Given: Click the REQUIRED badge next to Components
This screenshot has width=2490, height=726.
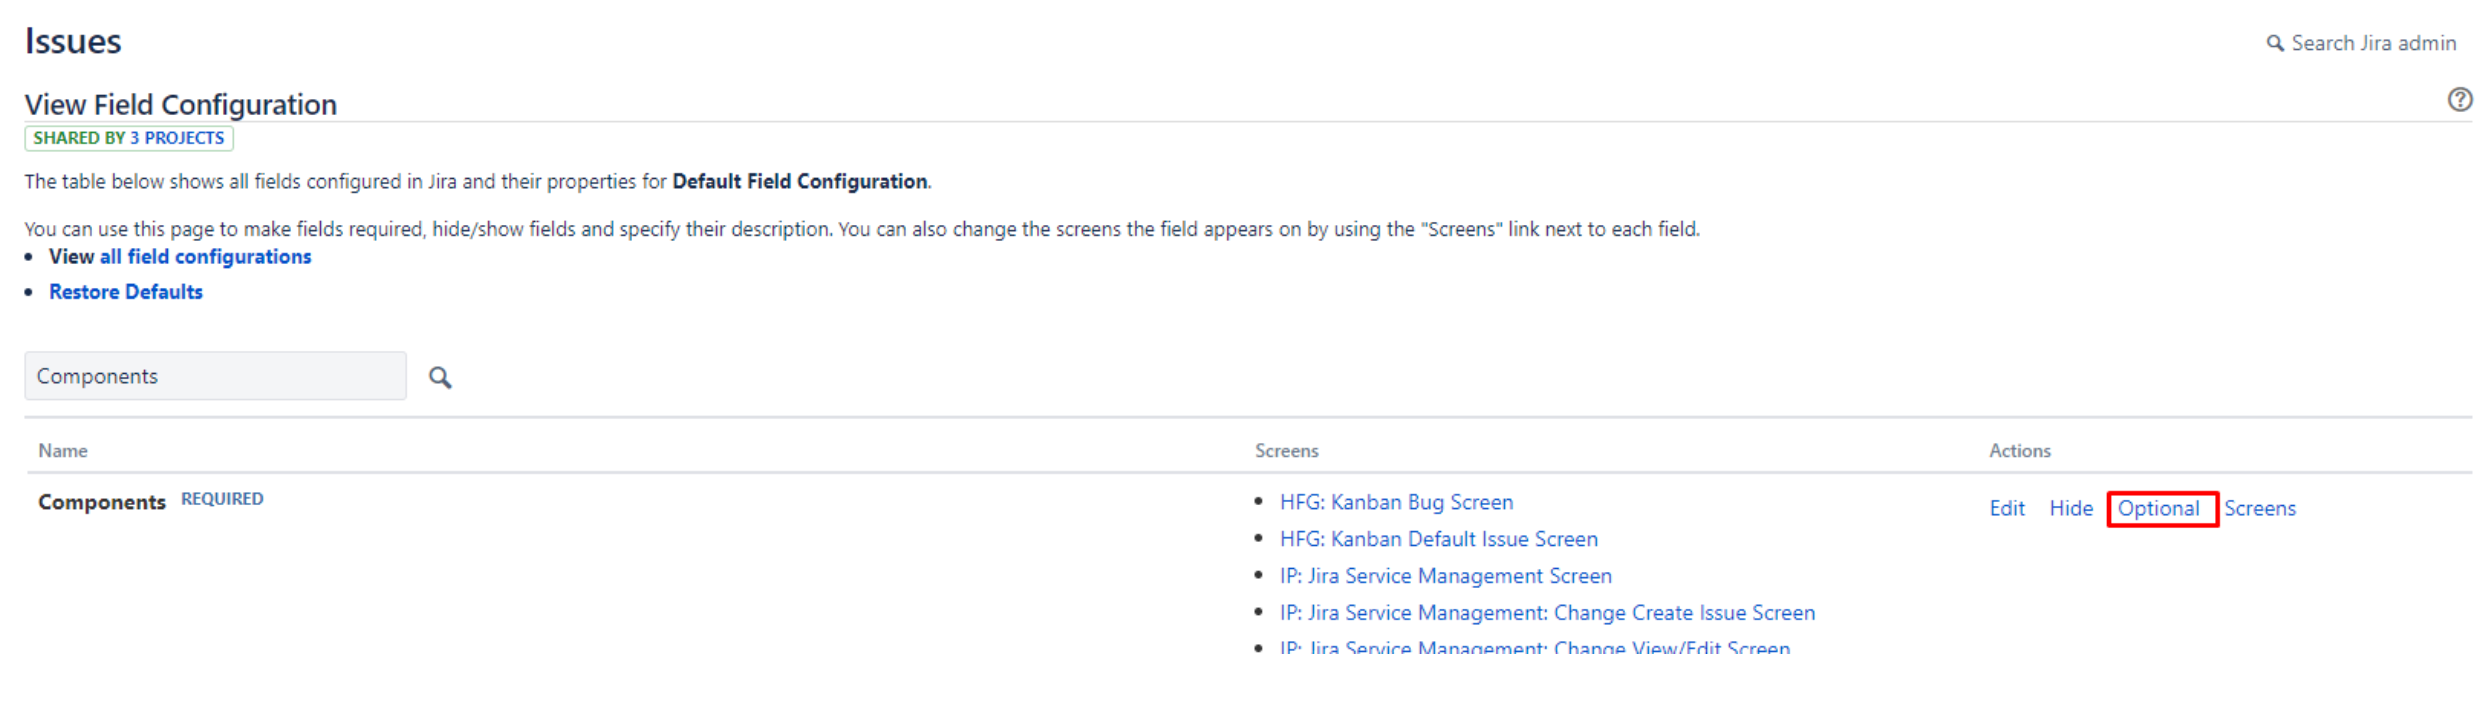Looking at the screenshot, I should pyautogui.click(x=222, y=499).
